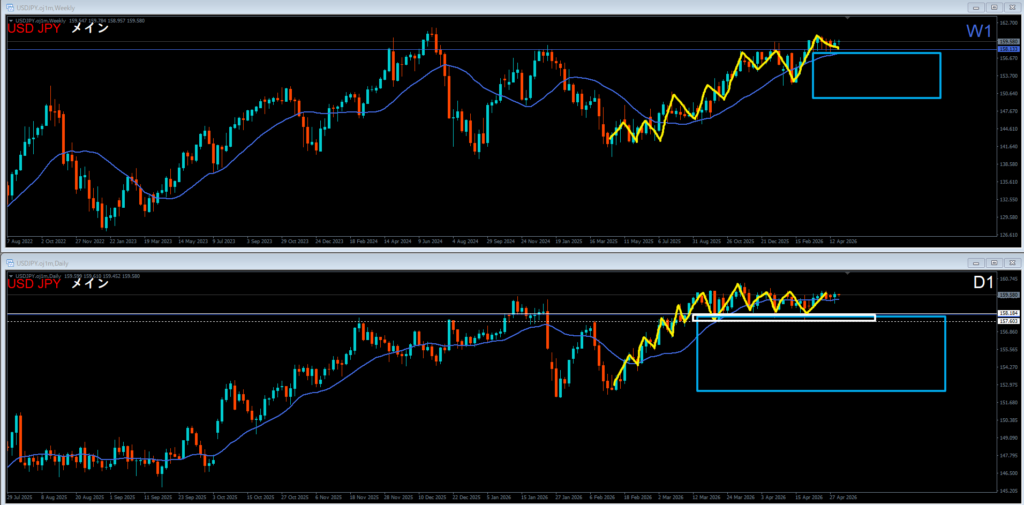Click the メイン label in Weekly chart
This screenshot has width=1024, height=505.
[x=89, y=29]
